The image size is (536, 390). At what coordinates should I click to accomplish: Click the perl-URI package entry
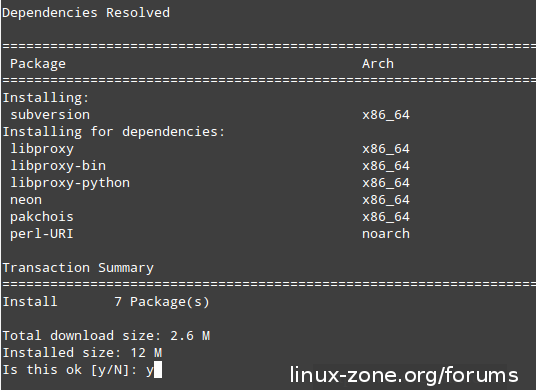click(42, 234)
